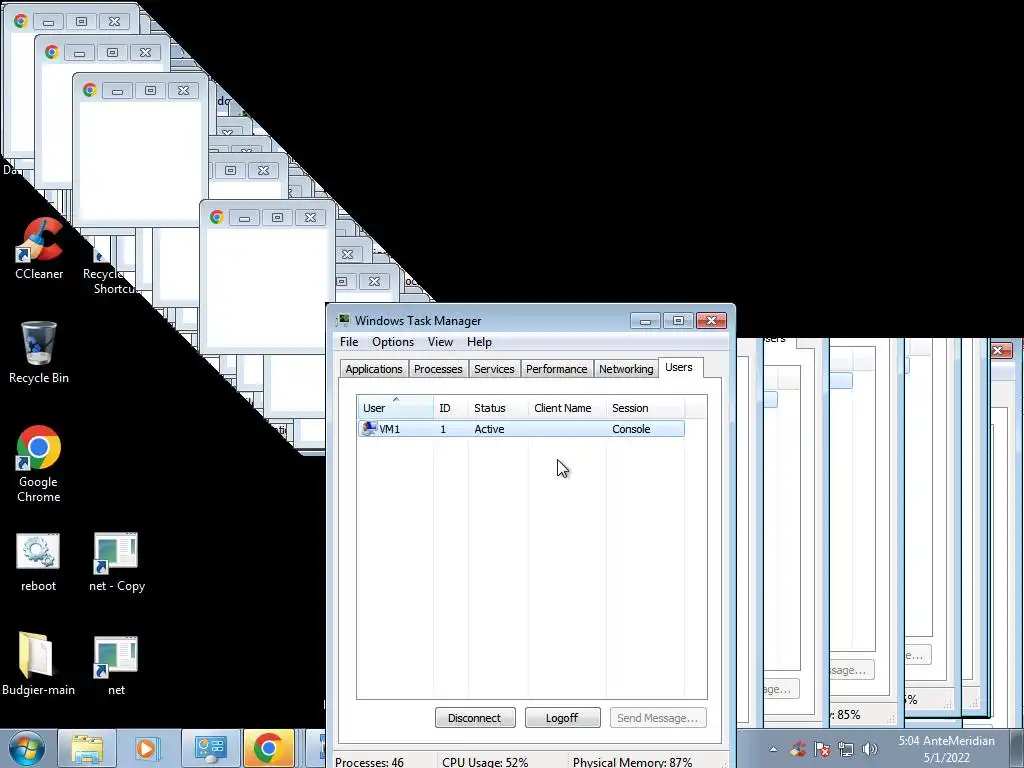Click the Logoff button
1024x768 pixels.
562,718
